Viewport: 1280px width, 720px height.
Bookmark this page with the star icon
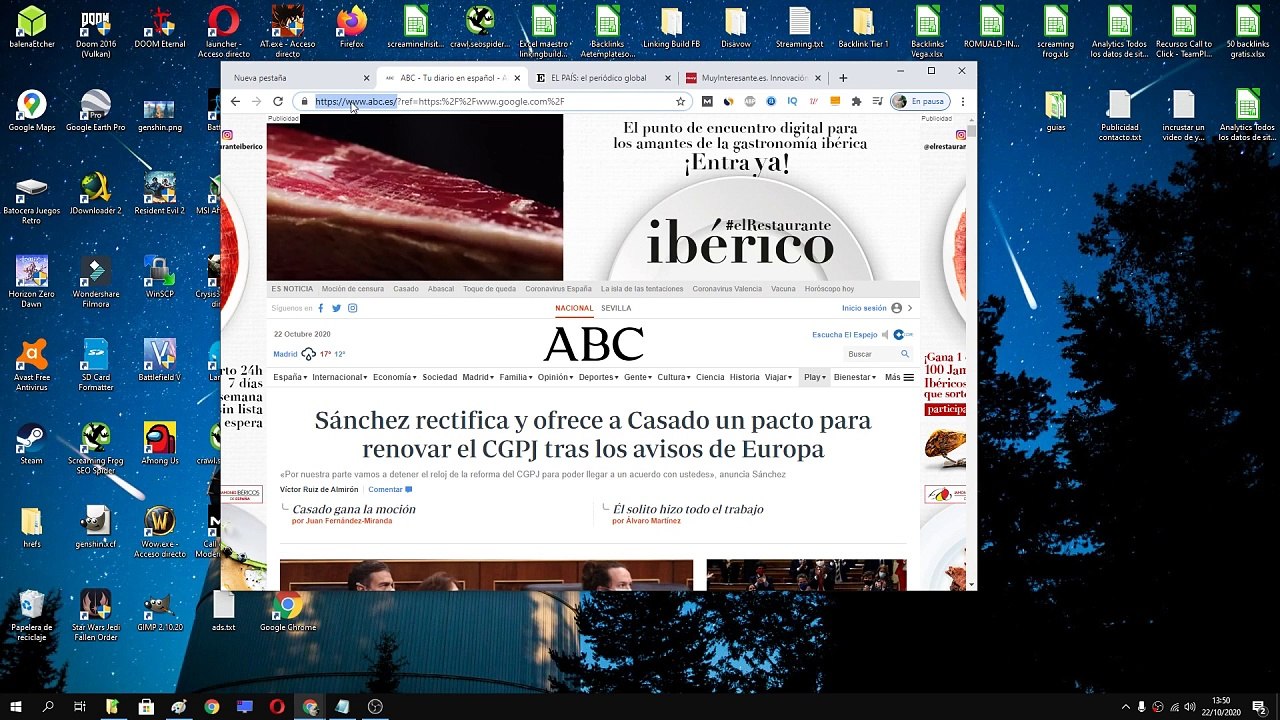point(680,101)
